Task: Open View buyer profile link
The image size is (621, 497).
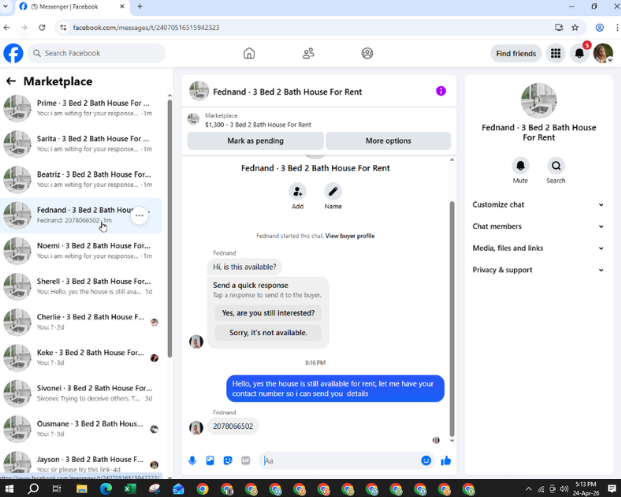Action: (x=350, y=236)
